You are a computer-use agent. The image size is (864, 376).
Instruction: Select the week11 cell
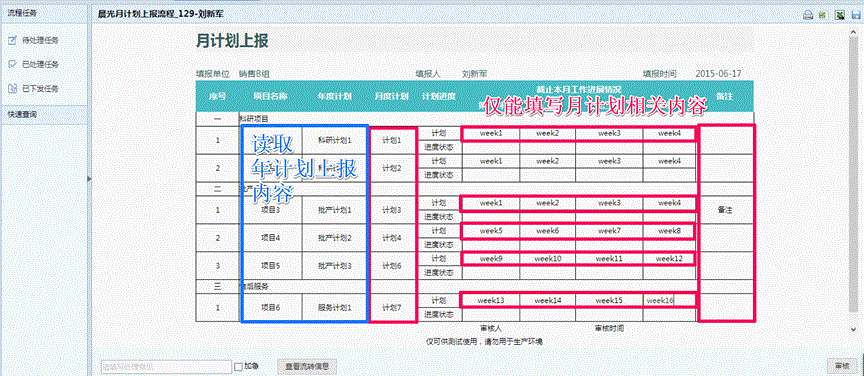point(609,259)
